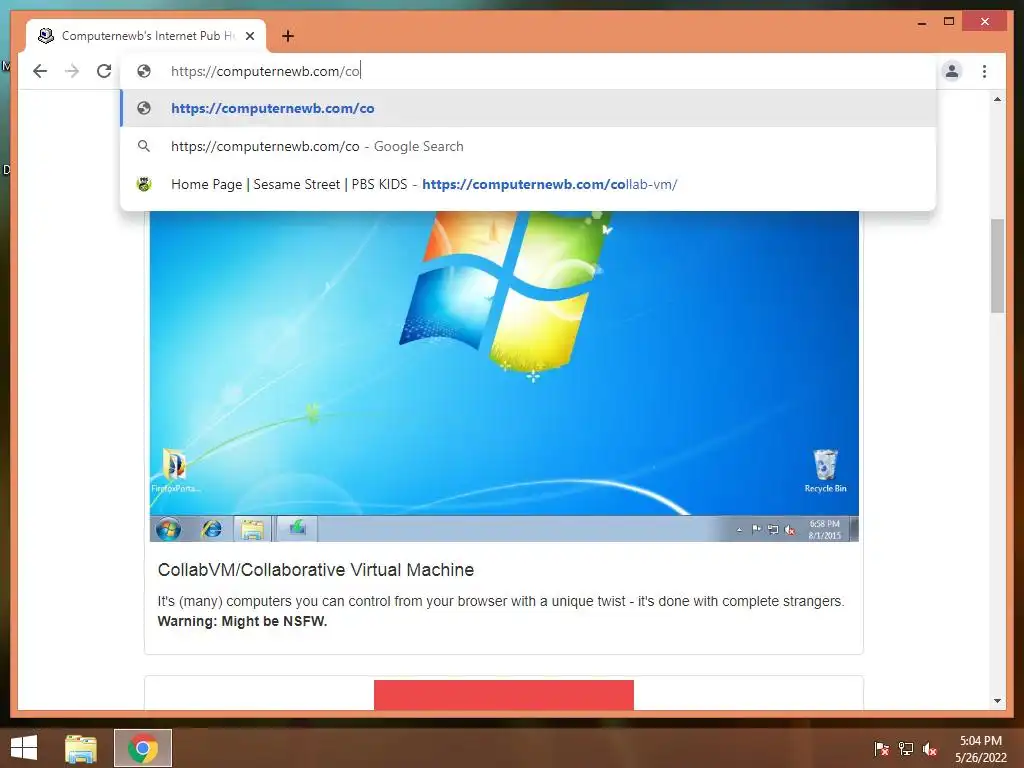The image size is (1024, 768).
Task: Click the vertical scrollbar thumb
Action: click(997, 266)
